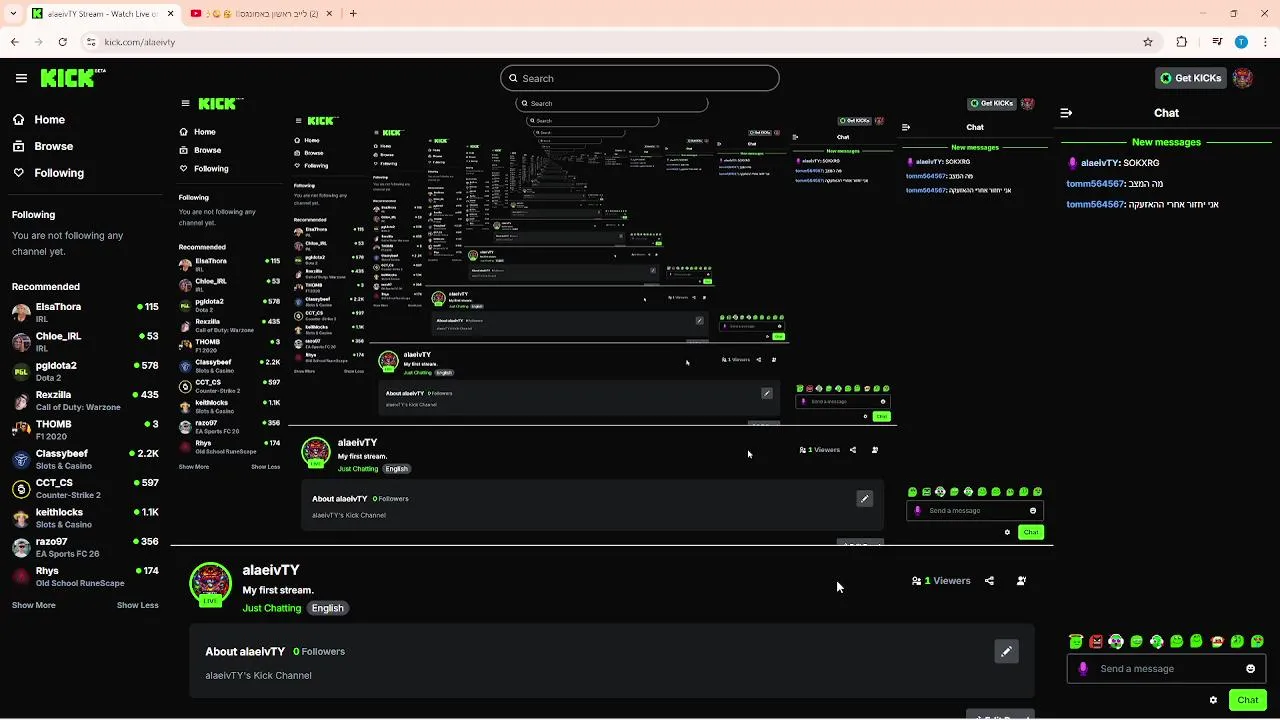
Task: Open a new browser tab
Action: point(353,14)
